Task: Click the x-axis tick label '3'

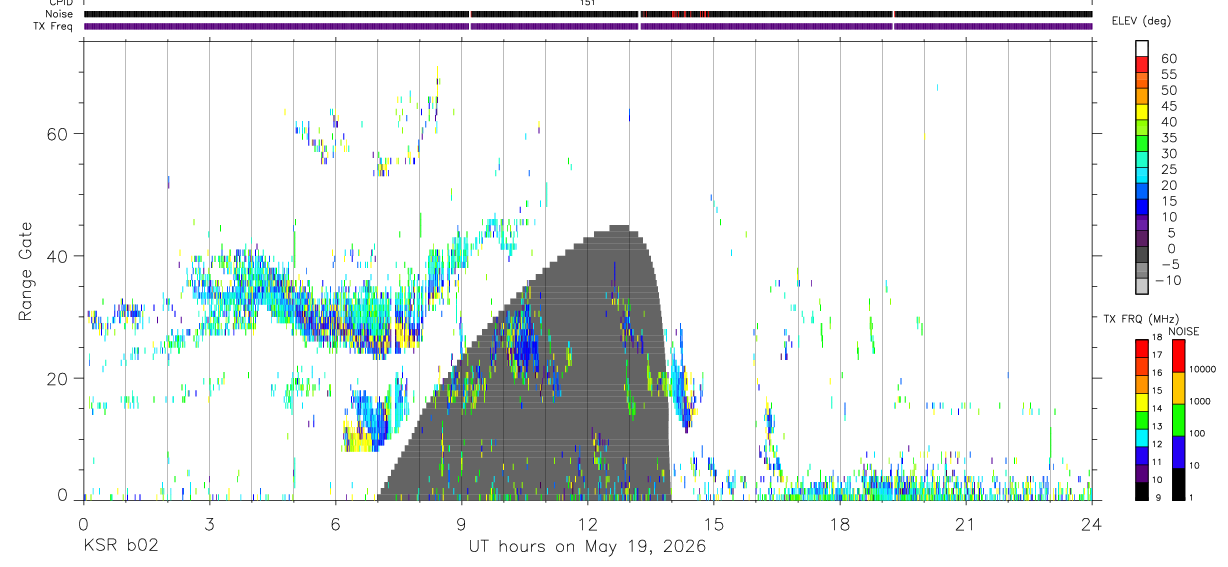Action: click(209, 524)
